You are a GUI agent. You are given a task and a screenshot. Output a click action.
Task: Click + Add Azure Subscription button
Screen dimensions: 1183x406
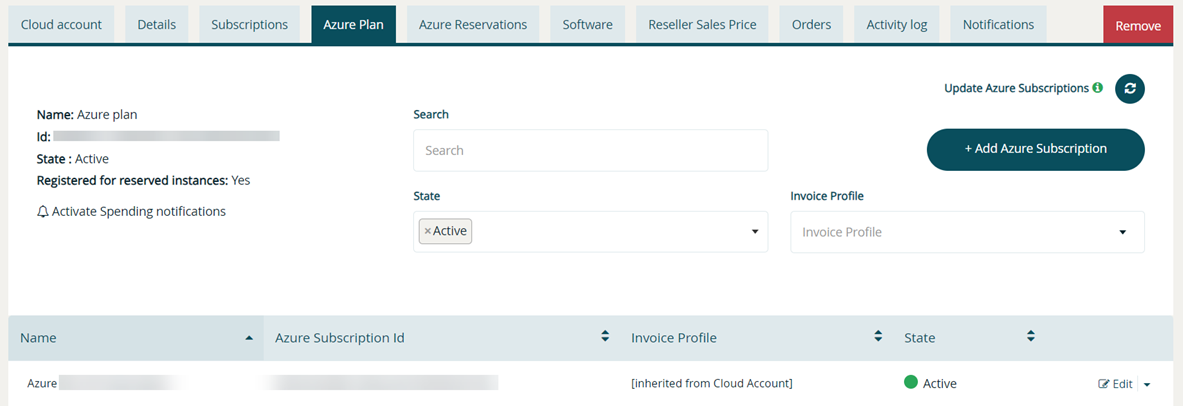coord(1036,149)
